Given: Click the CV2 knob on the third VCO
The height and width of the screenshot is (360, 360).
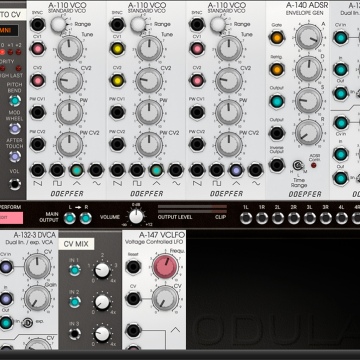Looking at the screenshot, I should coord(229,80).
